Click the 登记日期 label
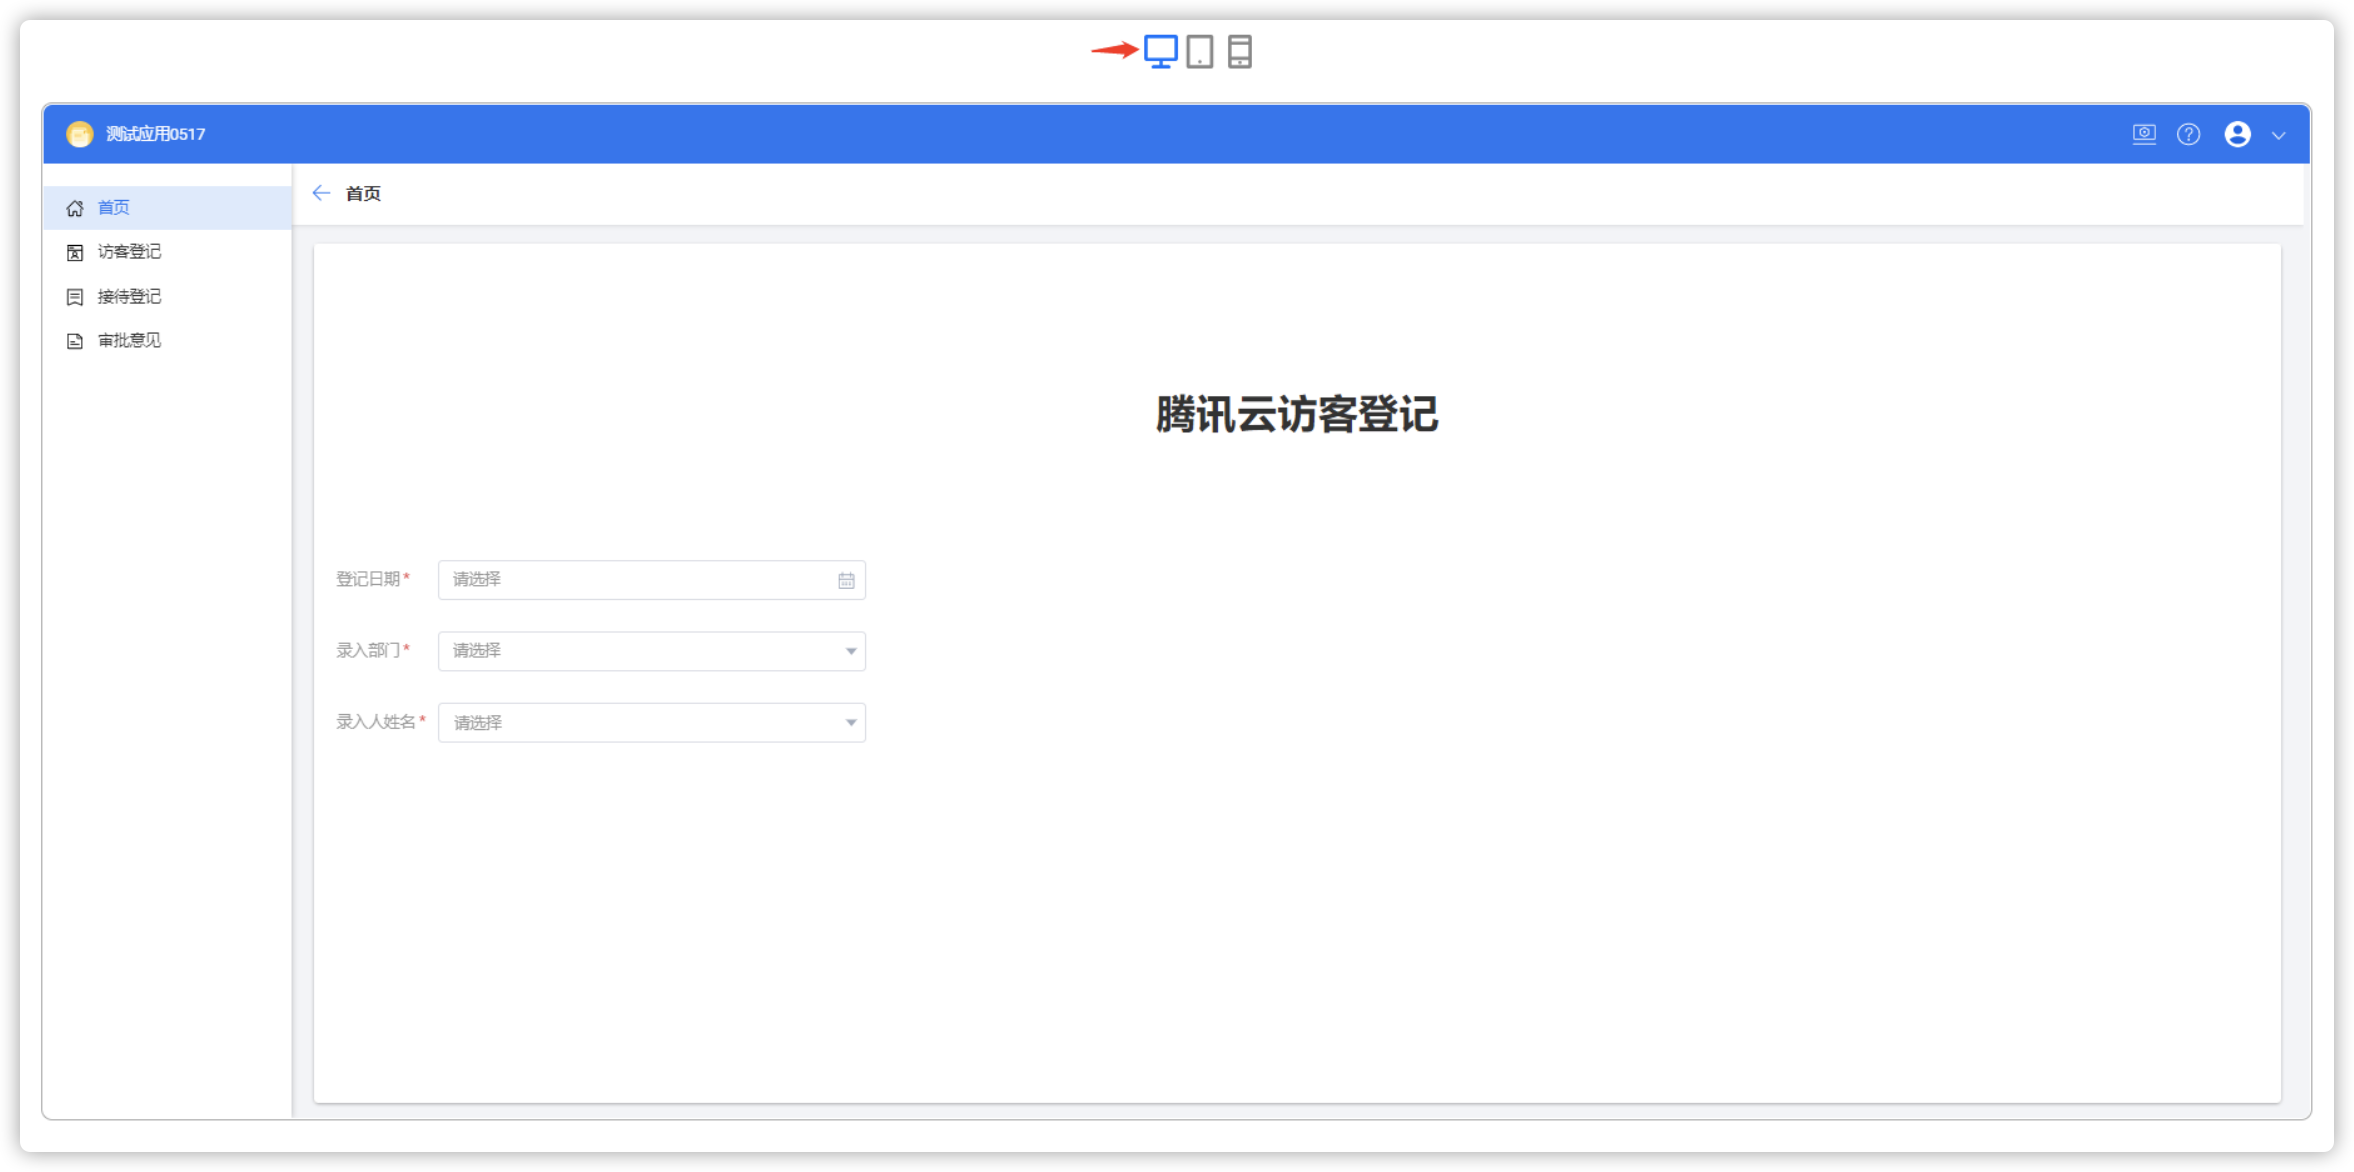 point(368,579)
